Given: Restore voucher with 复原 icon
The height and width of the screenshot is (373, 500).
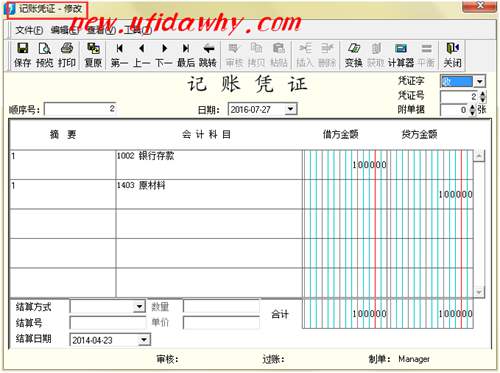Looking at the screenshot, I should tap(93, 55).
